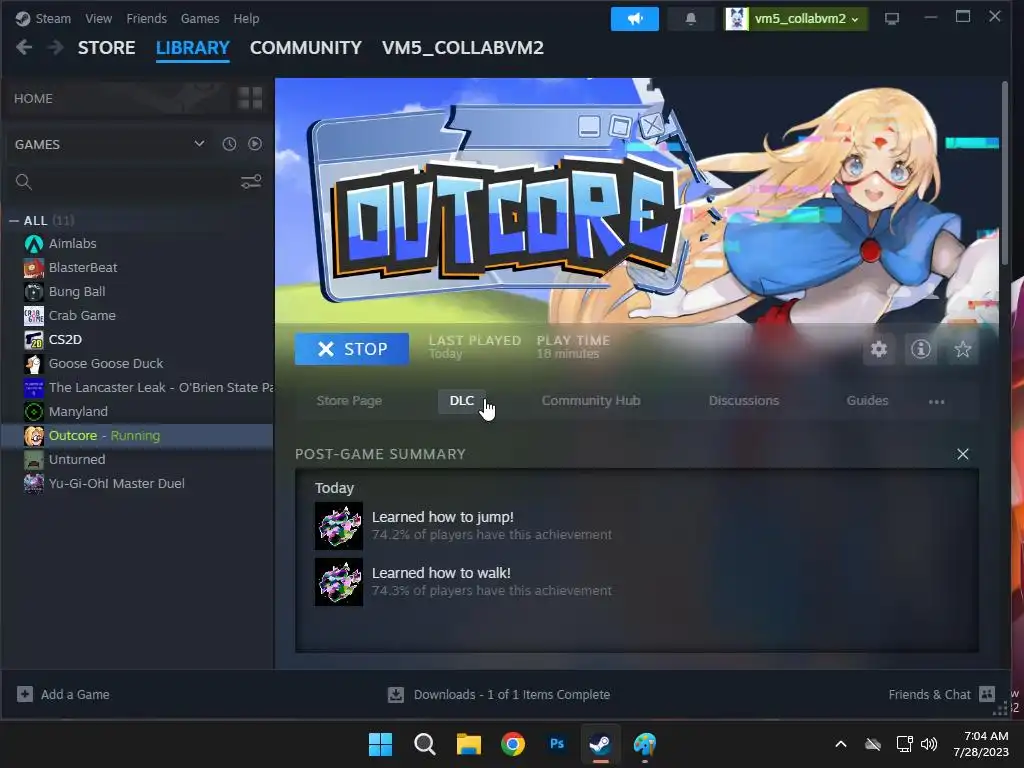Click the Goose Goose Duck icon
Screen dimensions: 1024x768
(34, 364)
